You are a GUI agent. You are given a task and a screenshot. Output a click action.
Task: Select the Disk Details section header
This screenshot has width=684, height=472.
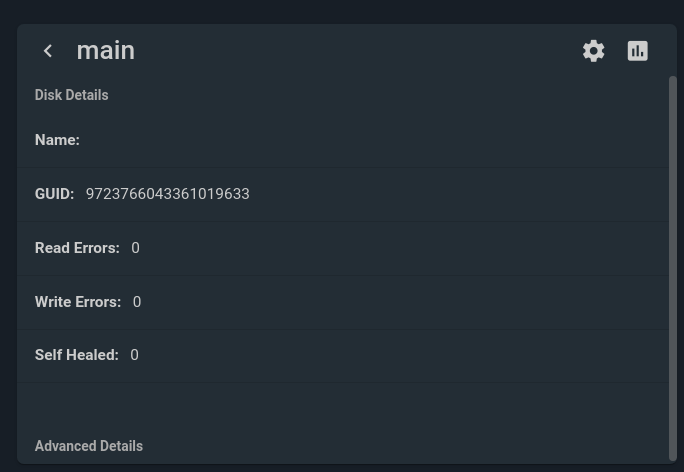pyautogui.click(x=72, y=95)
